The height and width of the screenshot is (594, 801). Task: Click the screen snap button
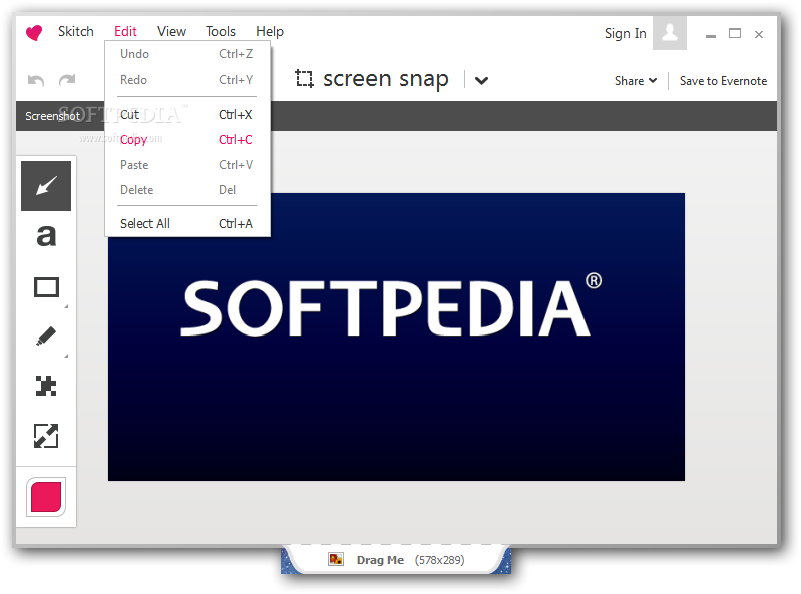coord(372,79)
